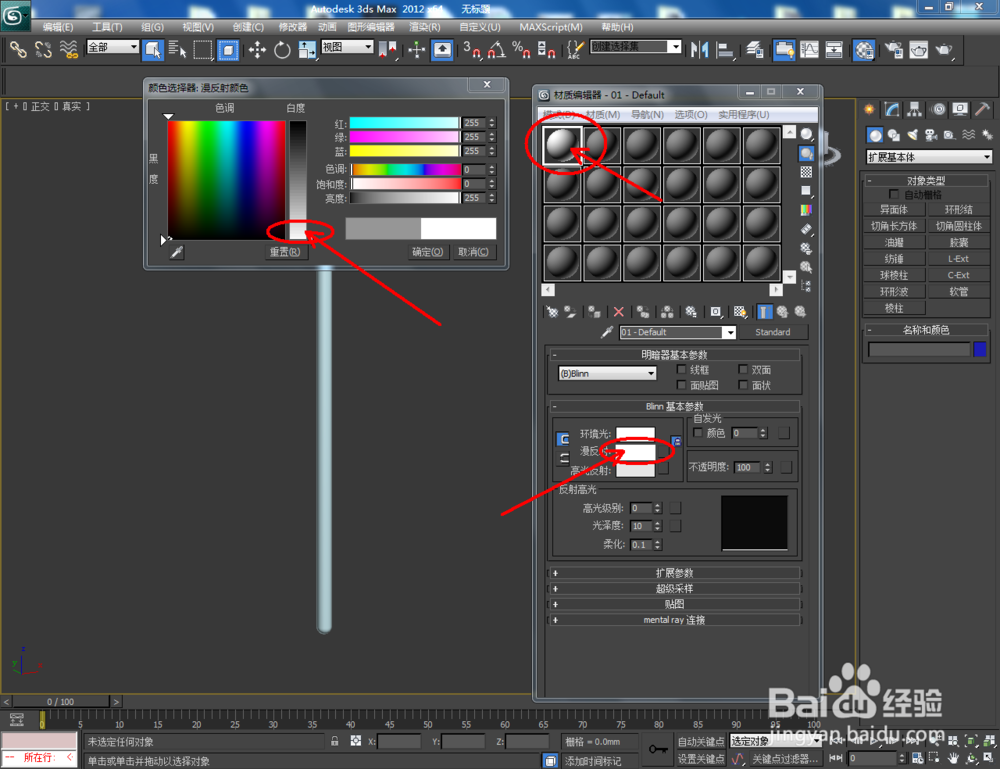Viewport: 1000px width, 769px height.
Task: Pick color with eyedropper in color selector
Action: click(x=177, y=253)
